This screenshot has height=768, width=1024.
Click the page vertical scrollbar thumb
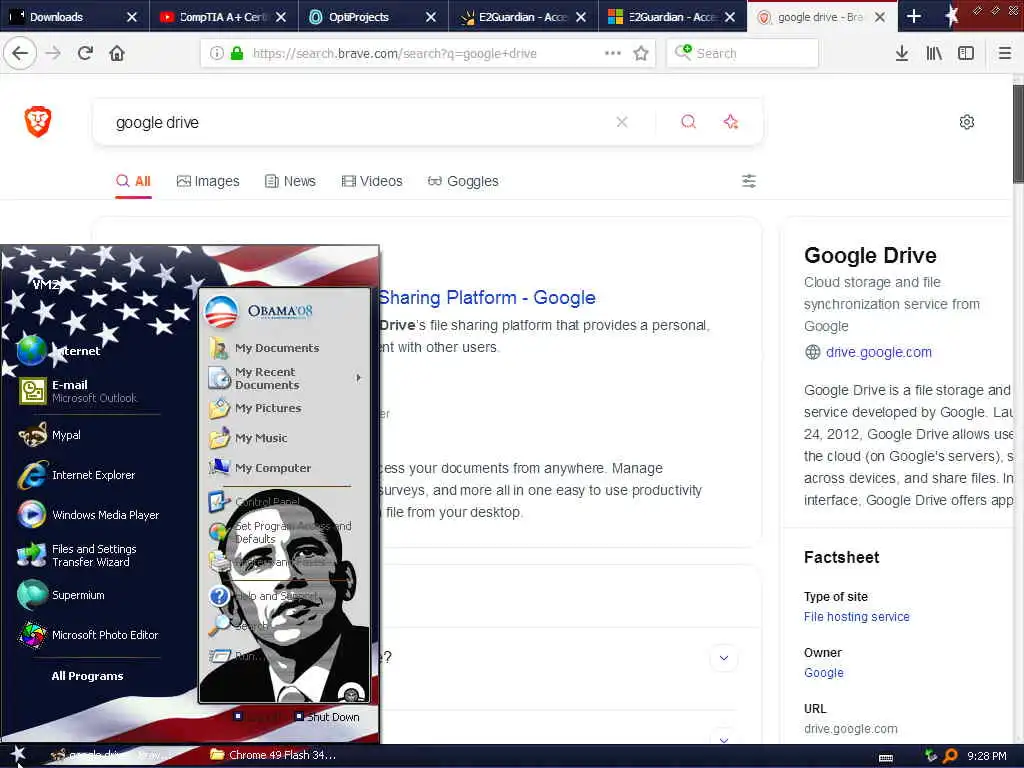[x=1017, y=134]
